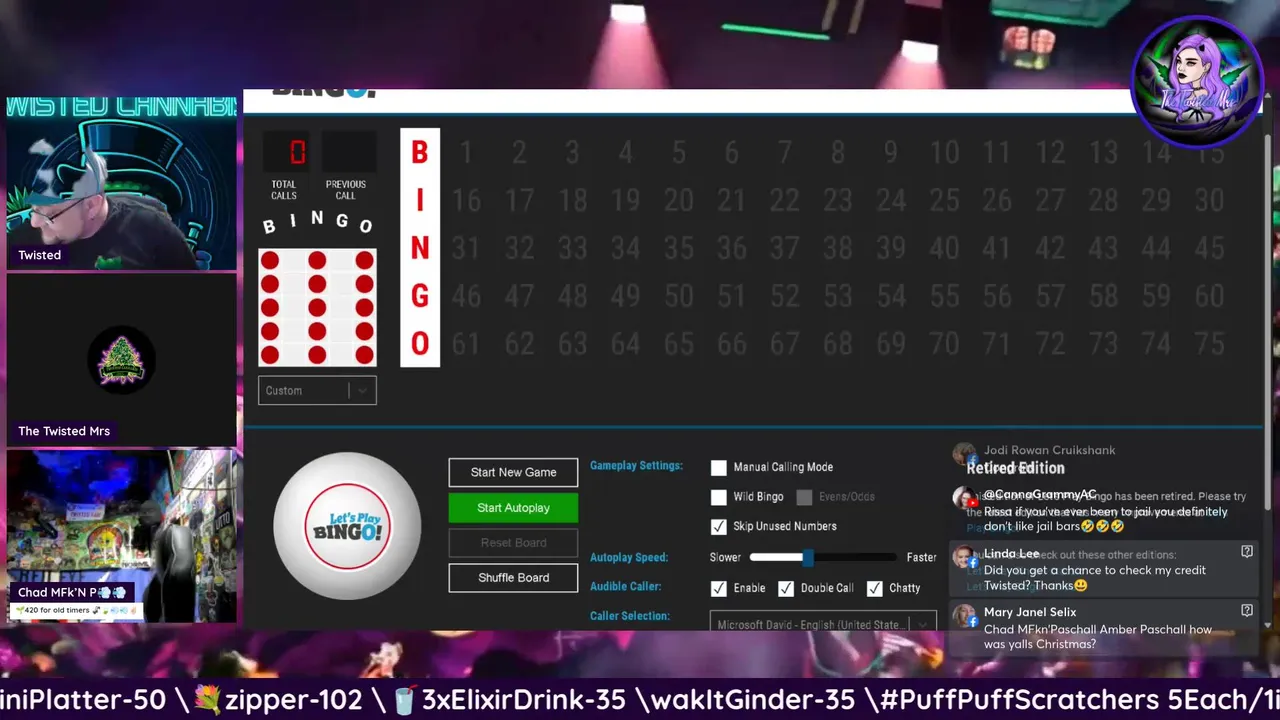Click the red letter O on the board
Screen dimensions: 1280x720
click(x=420, y=344)
